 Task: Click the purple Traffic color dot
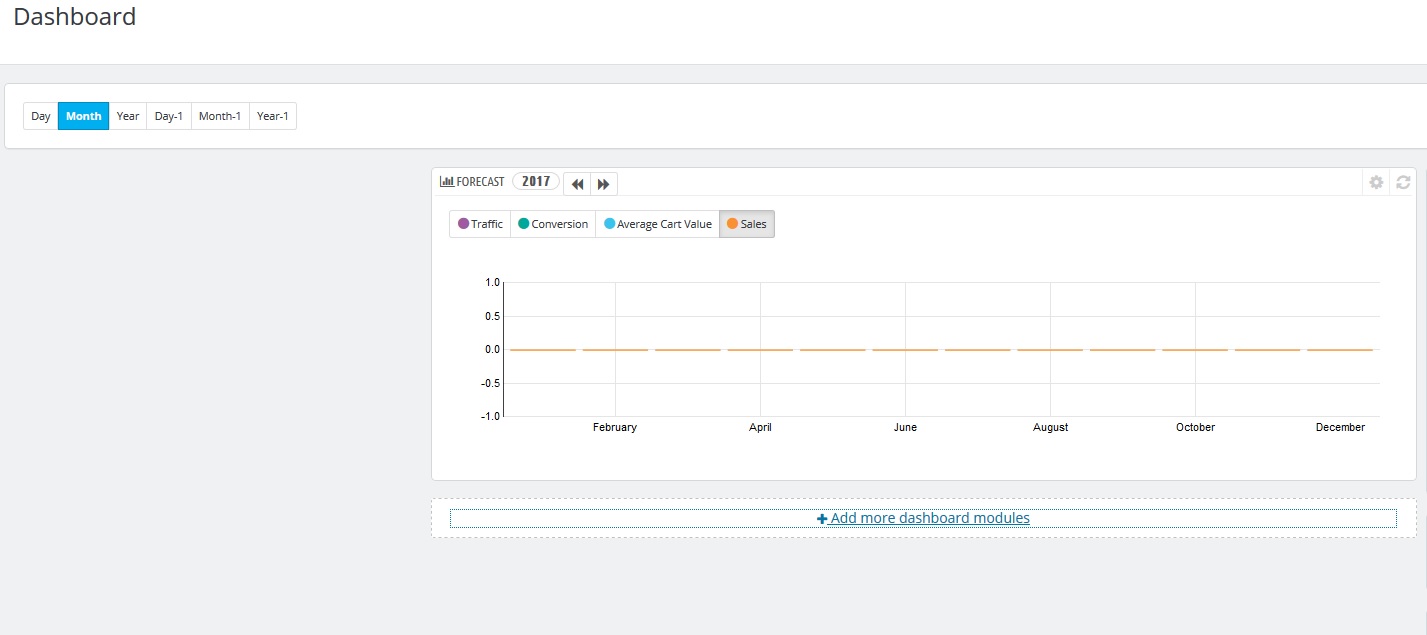(x=463, y=224)
